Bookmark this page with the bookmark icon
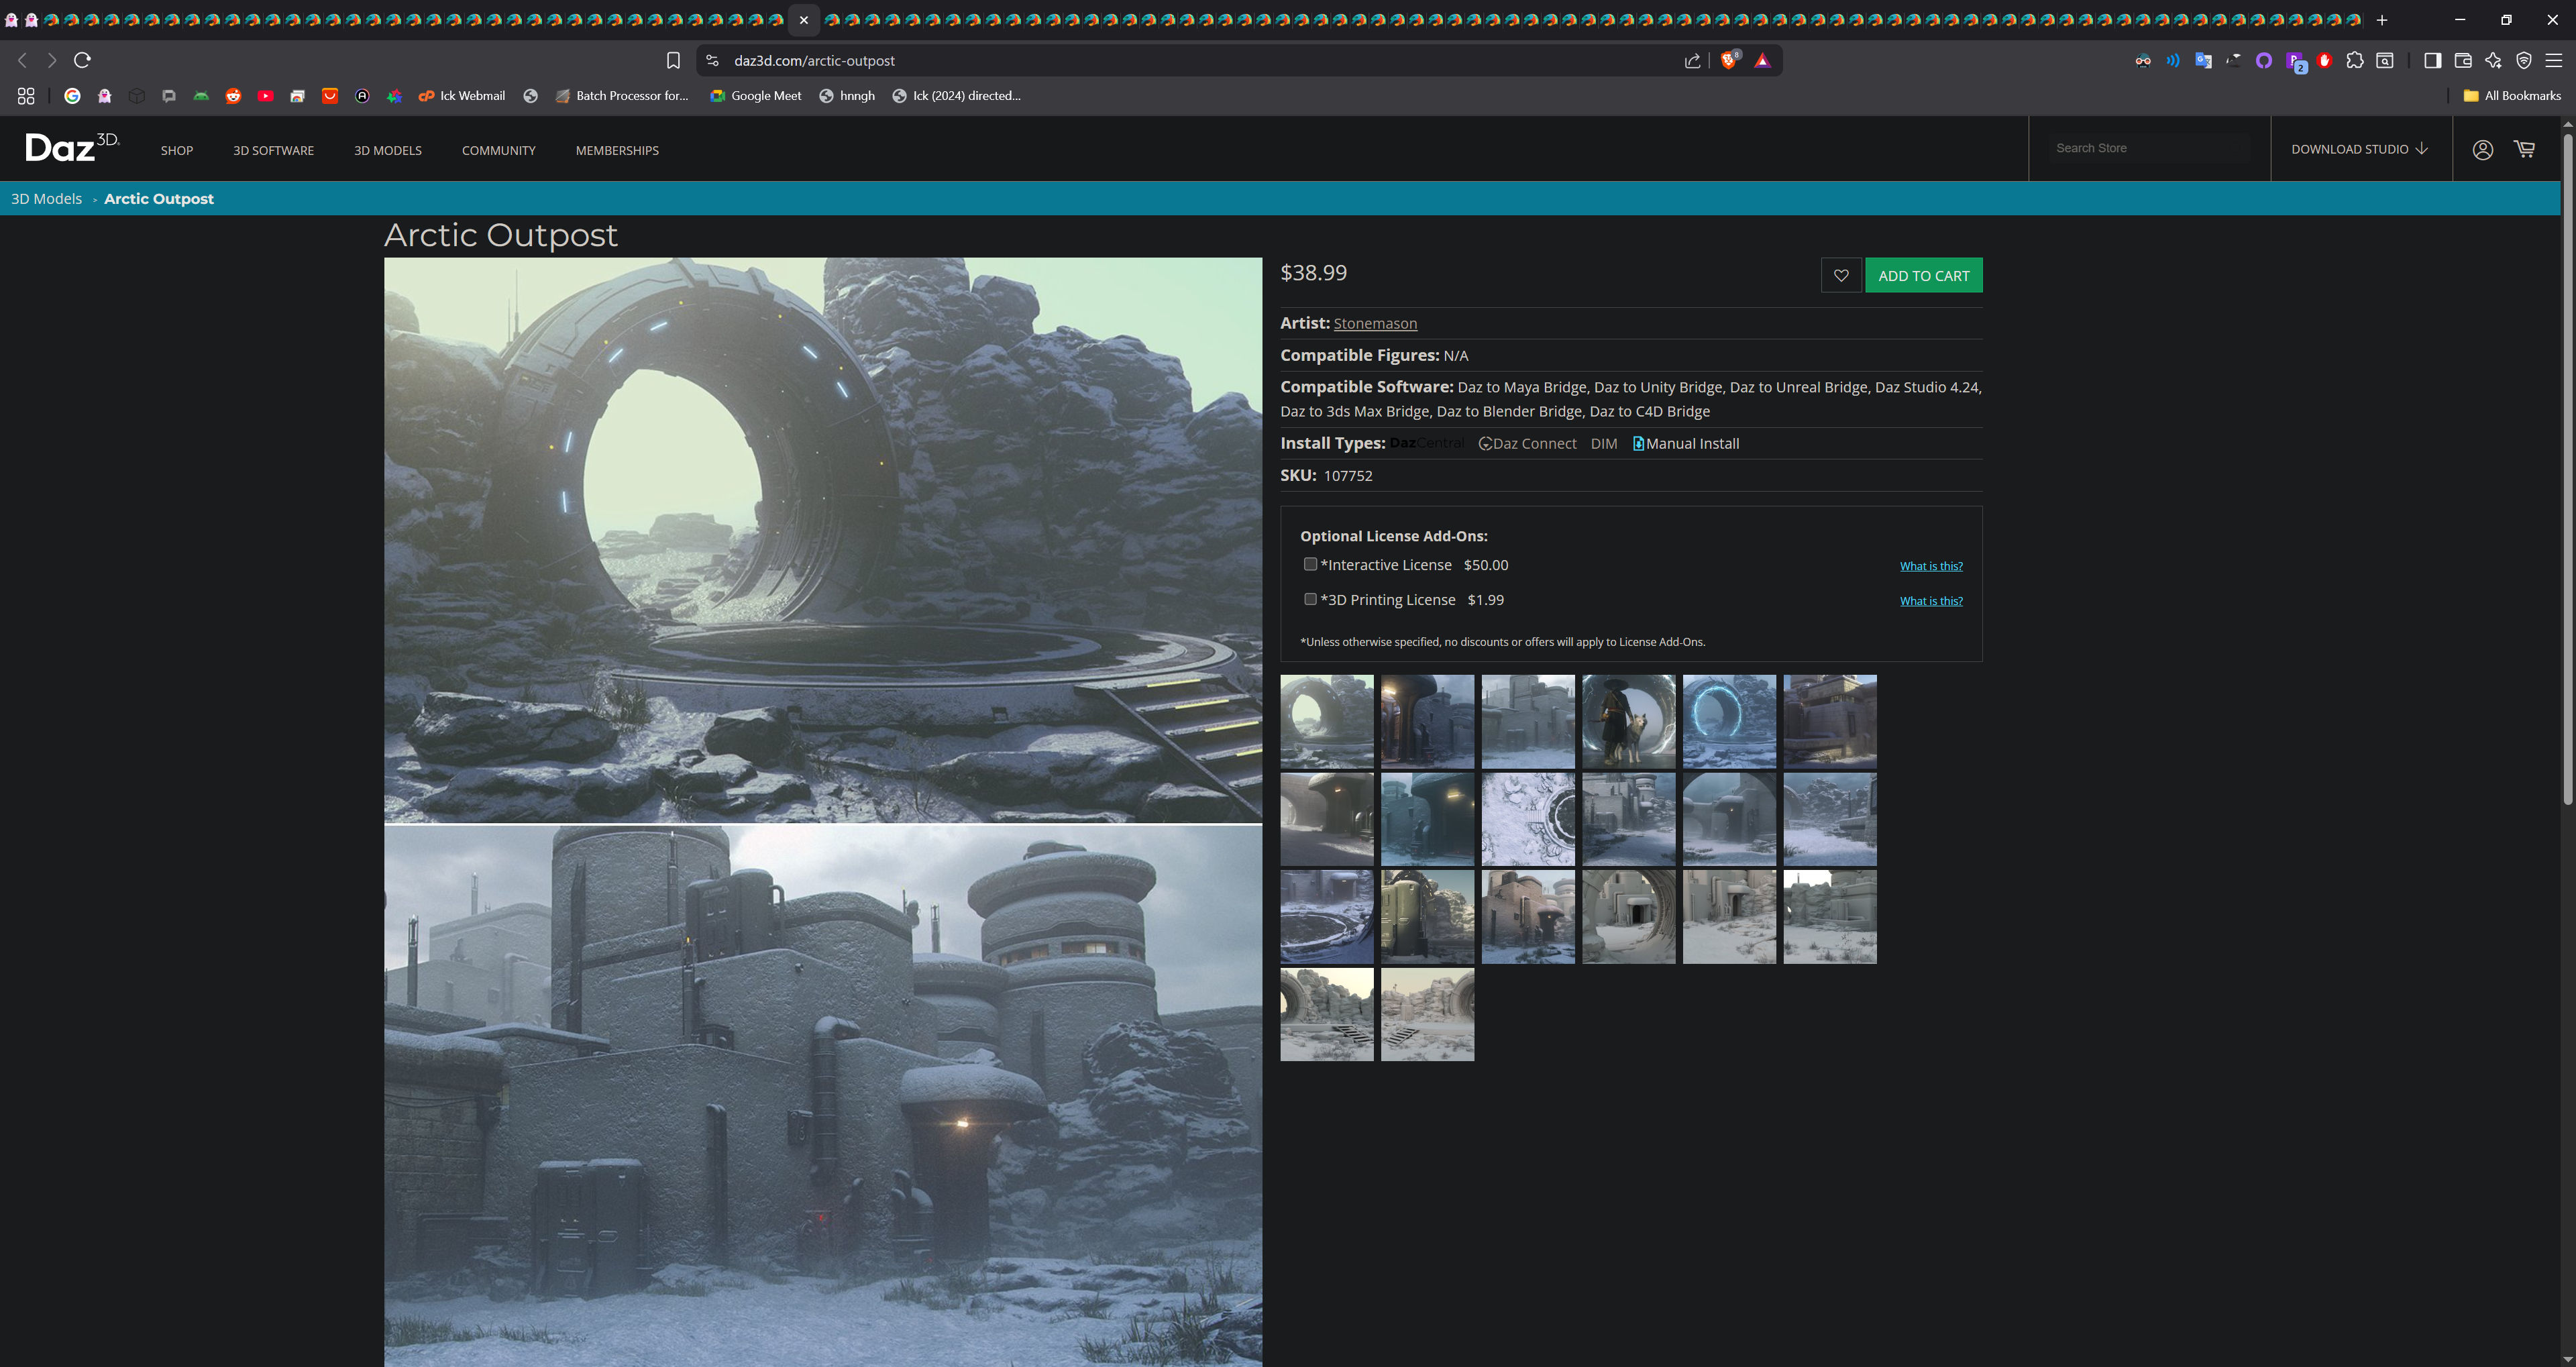Image resolution: width=2576 pixels, height=1367 pixels. 673,61
